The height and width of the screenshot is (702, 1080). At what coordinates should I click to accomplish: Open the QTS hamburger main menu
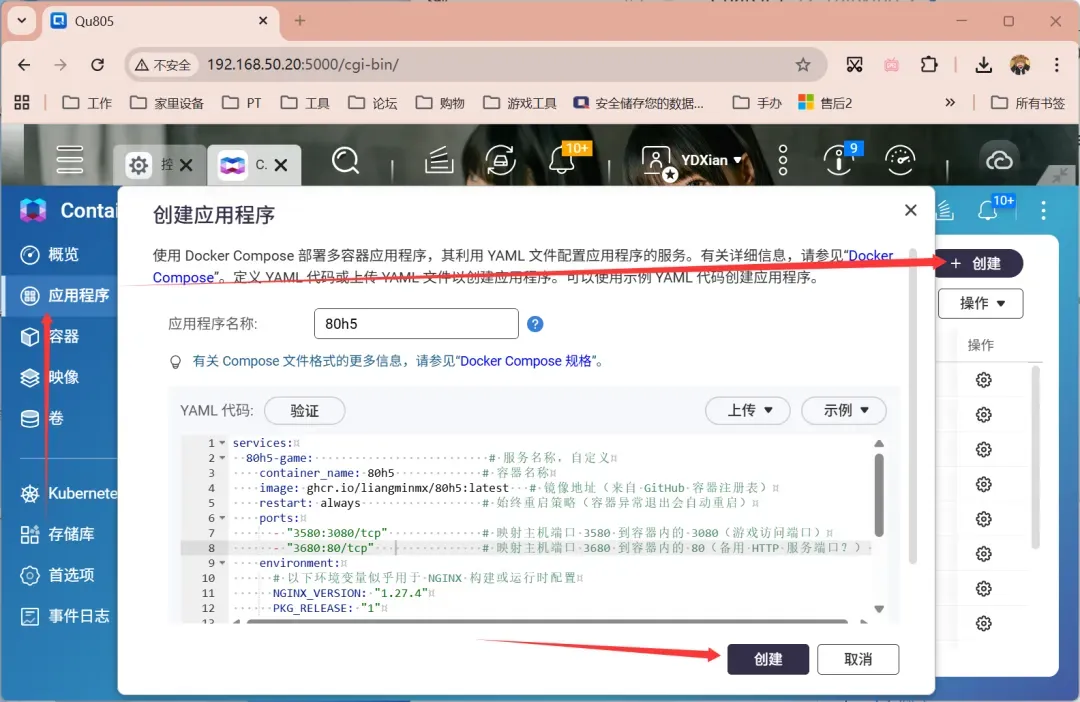70,160
